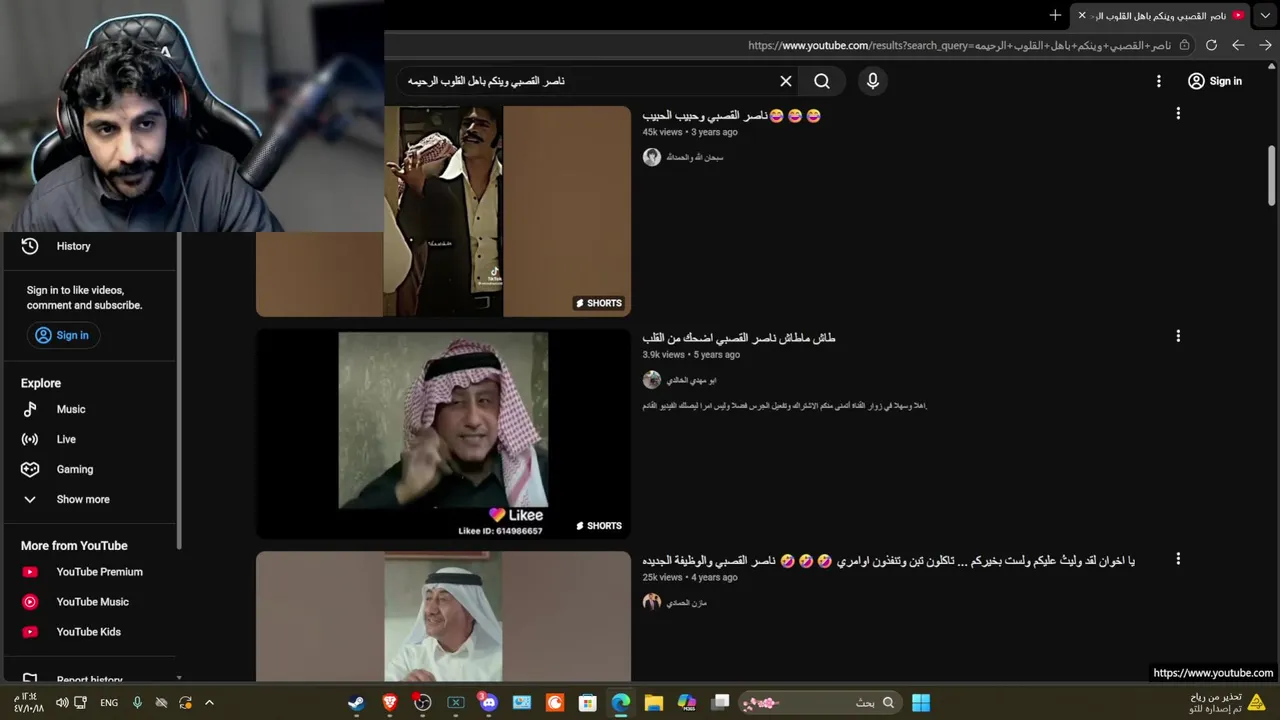Screen dimensions: 1280x720
Task: Open volume control in system tray
Action: [x=62, y=702]
